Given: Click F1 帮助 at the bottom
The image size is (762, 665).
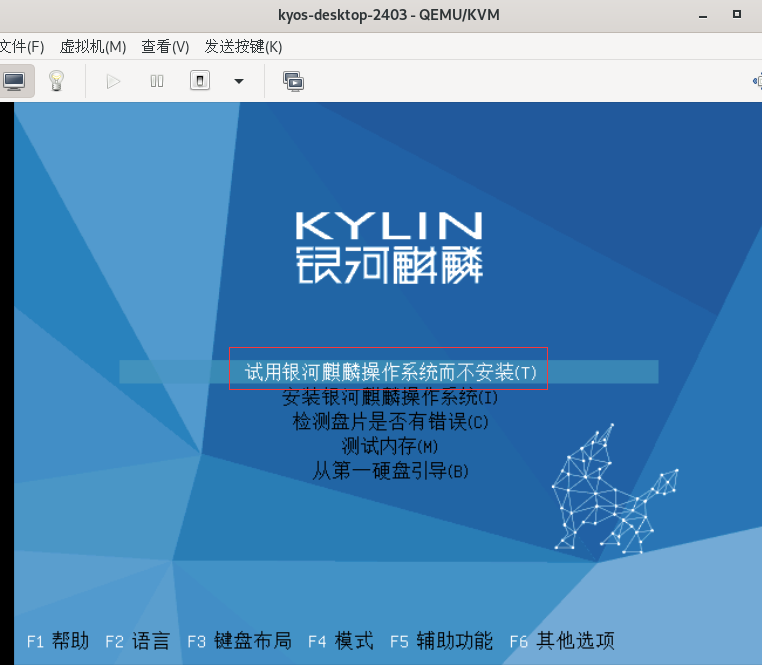Looking at the screenshot, I should click(58, 641).
